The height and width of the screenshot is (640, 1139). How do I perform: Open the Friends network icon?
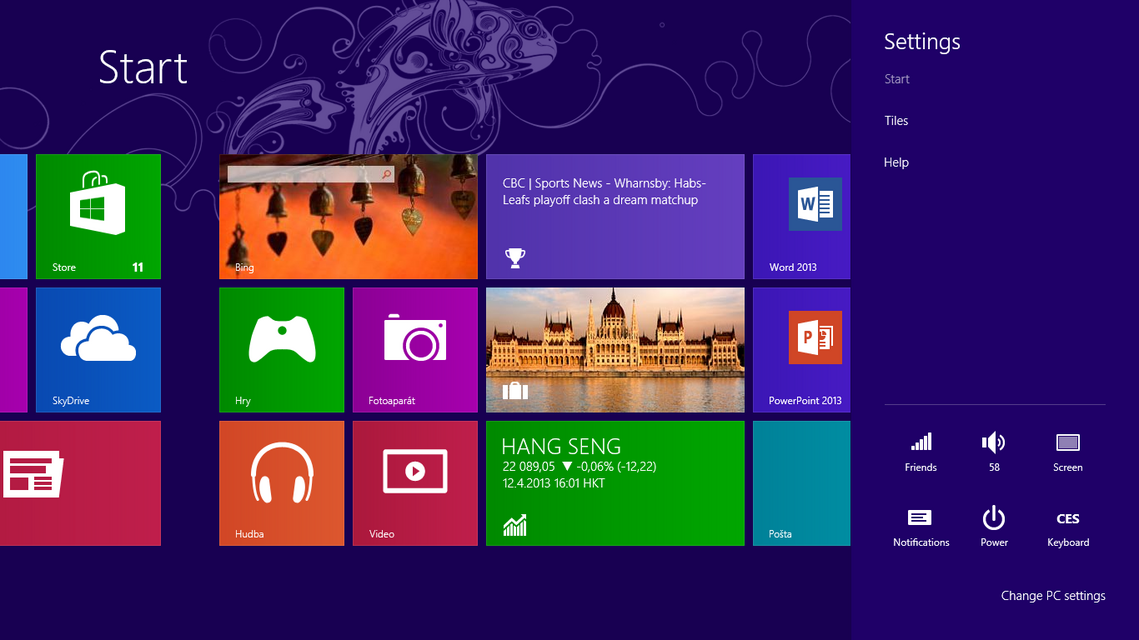tap(920, 450)
